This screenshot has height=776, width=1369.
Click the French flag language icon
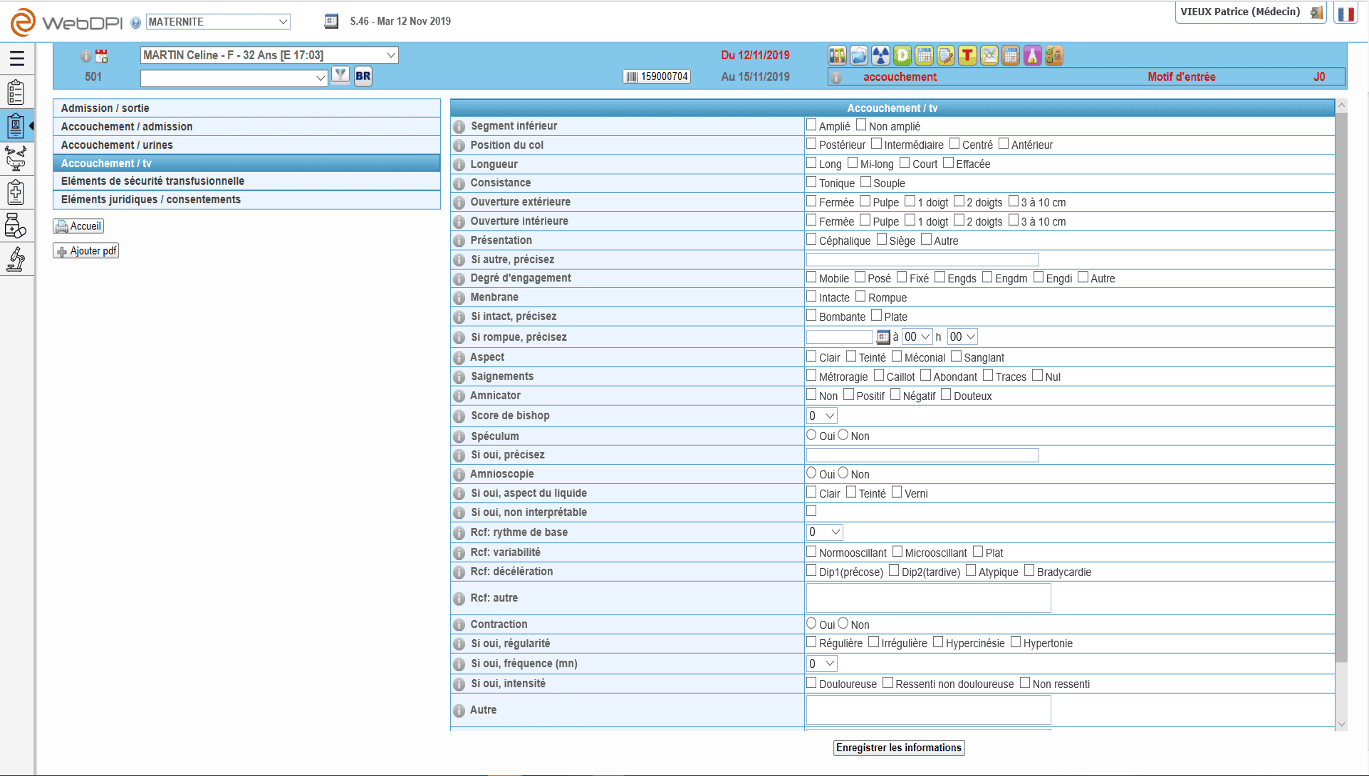coord(1345,13)
